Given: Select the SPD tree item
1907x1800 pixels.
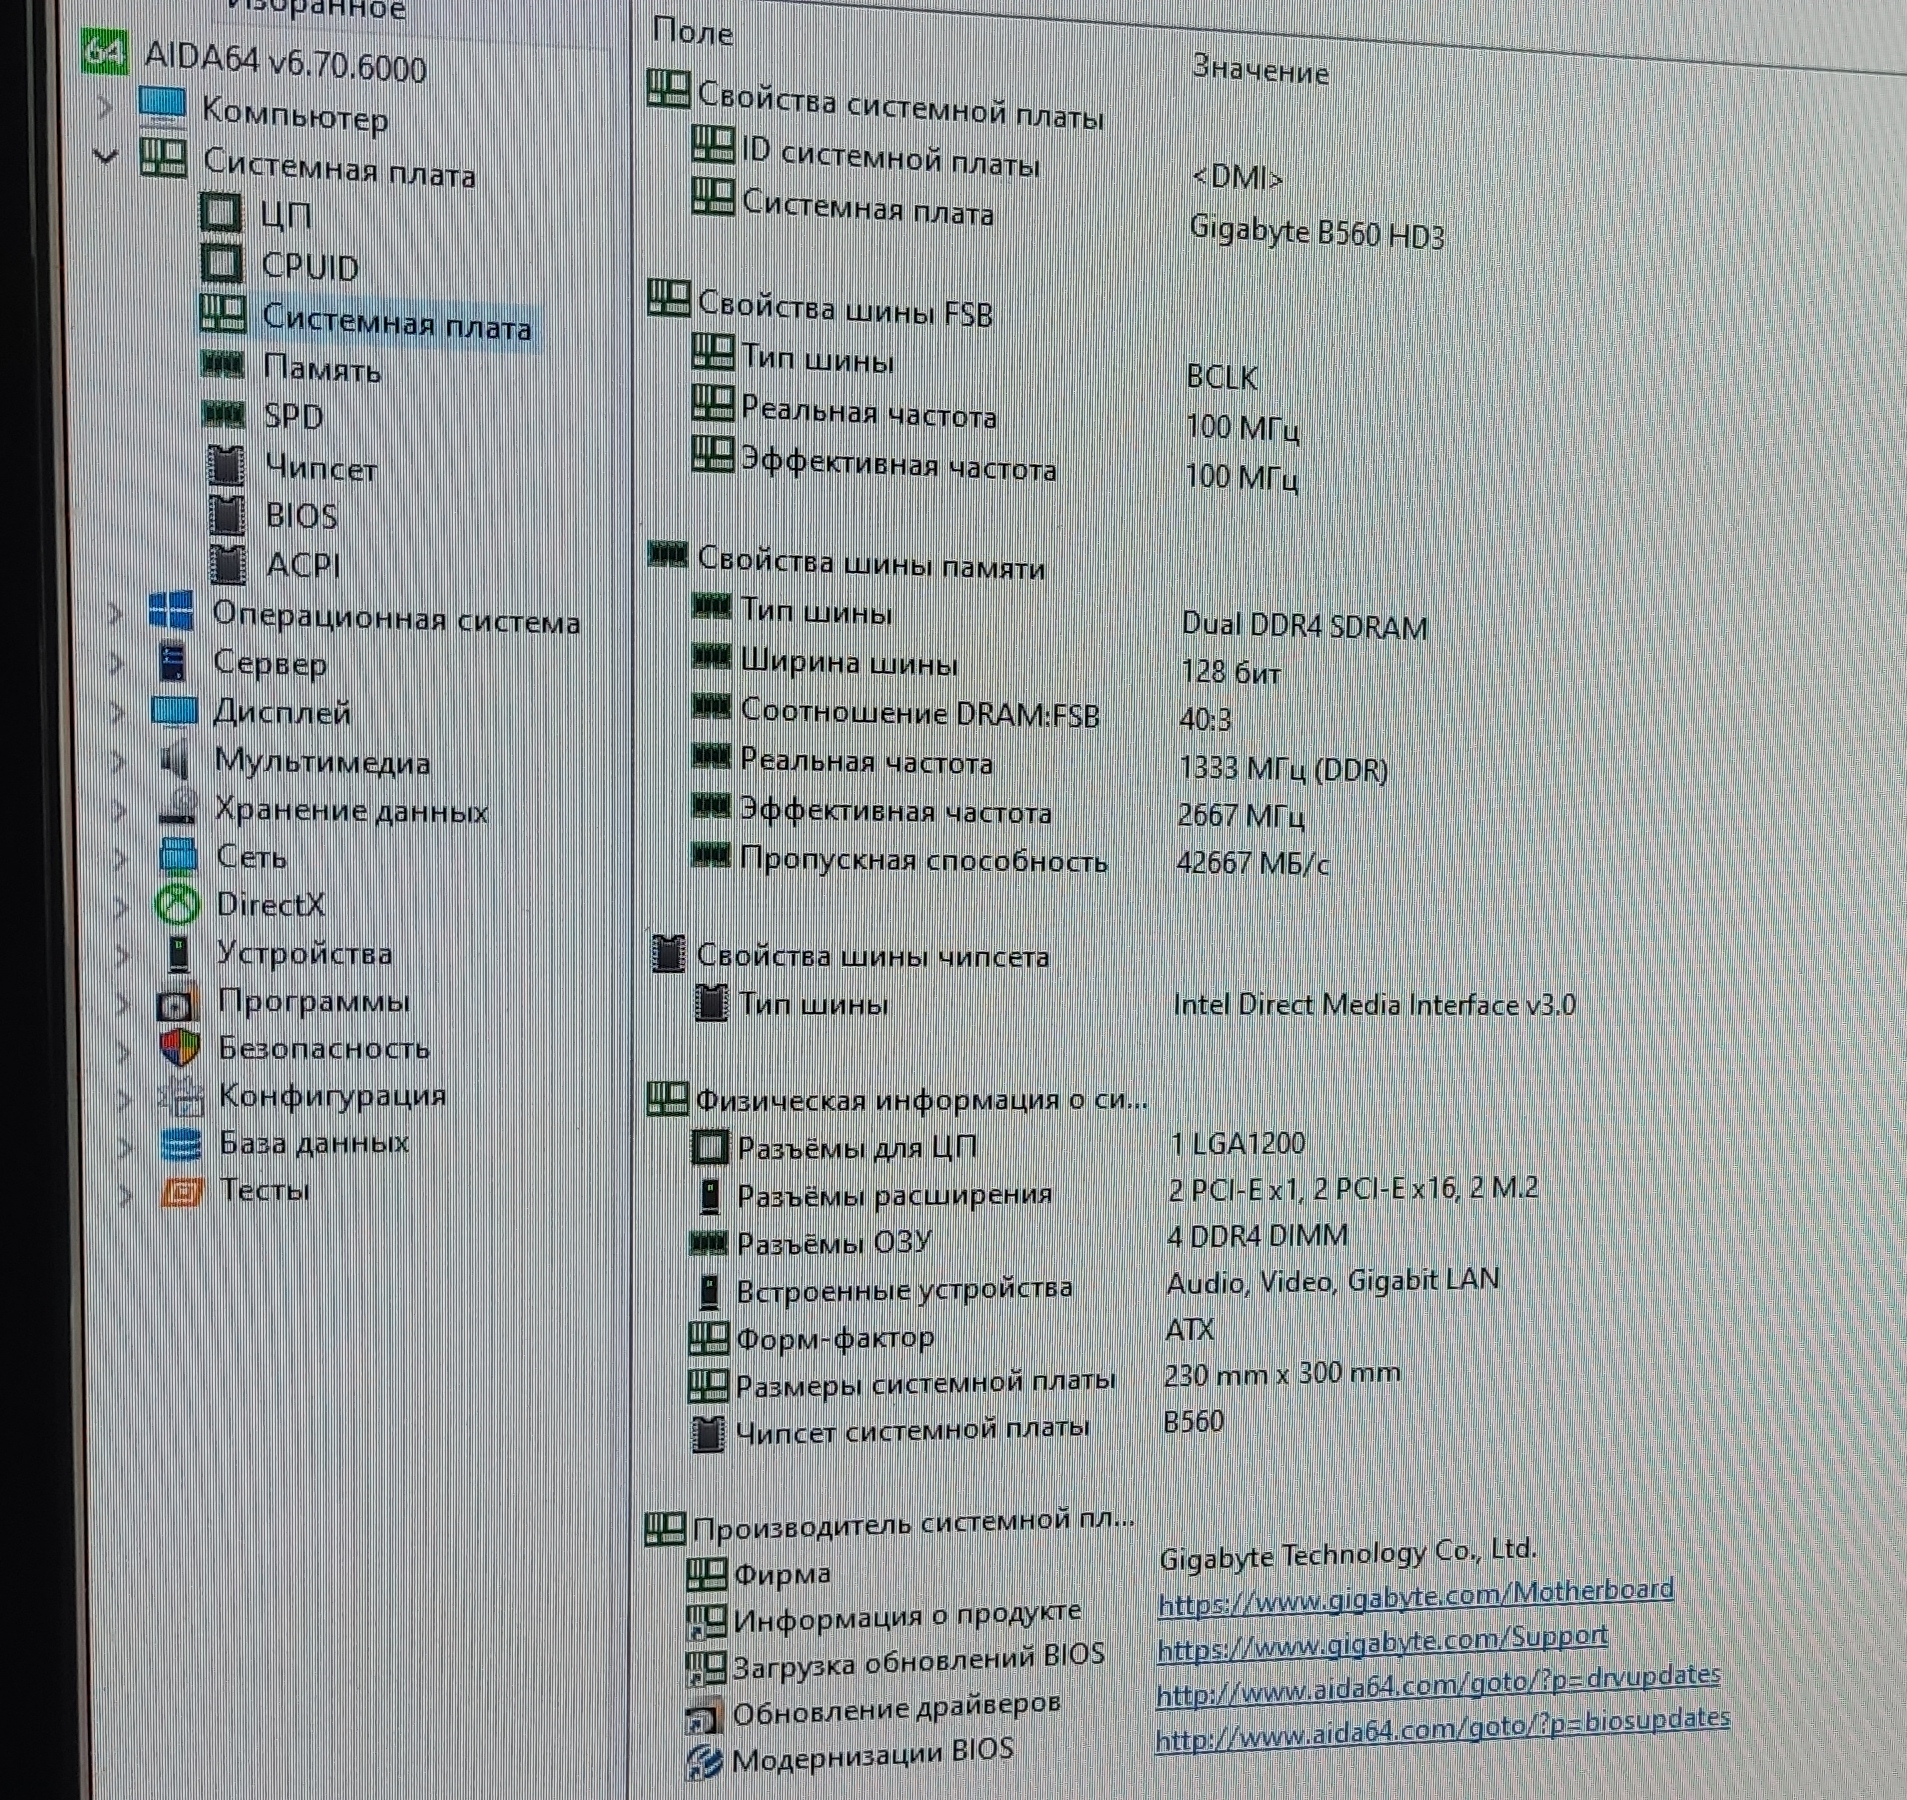Looking at the screenshot, I should (294, 416).
